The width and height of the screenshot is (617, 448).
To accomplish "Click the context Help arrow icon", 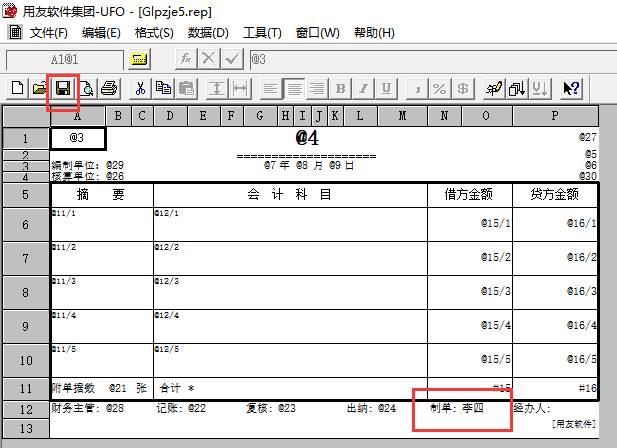I will (x=572, y=89).
